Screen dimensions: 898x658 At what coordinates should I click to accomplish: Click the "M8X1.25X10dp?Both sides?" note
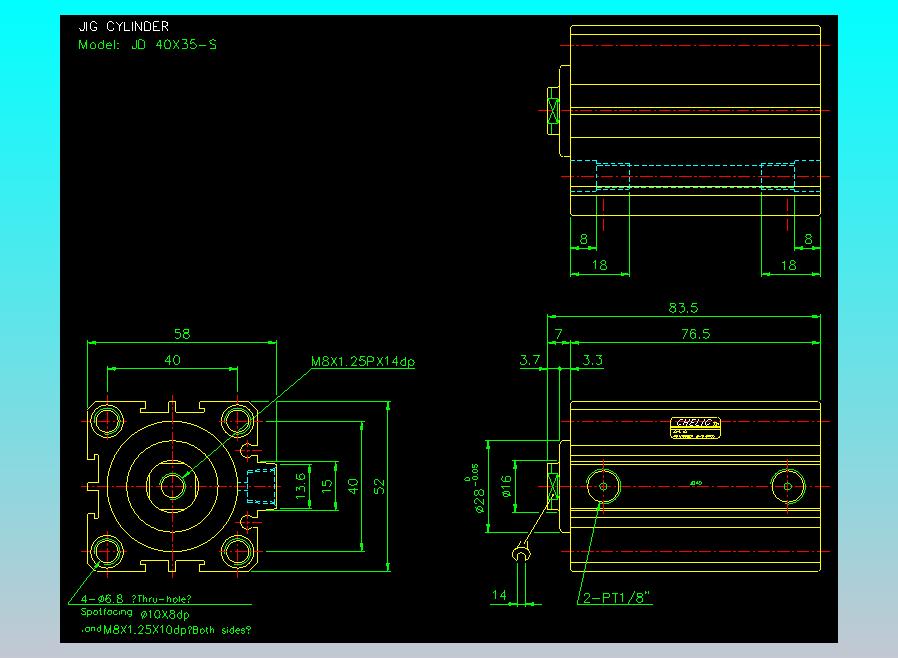[177, 630]
